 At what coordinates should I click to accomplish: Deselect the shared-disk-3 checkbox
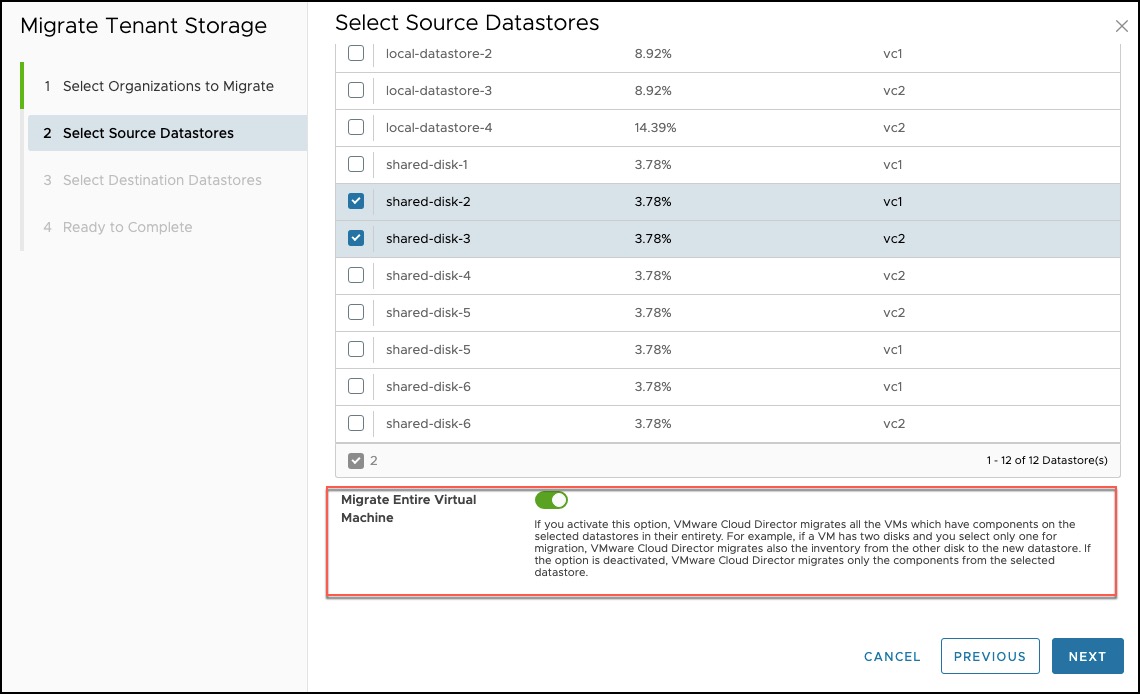pyautogui.click(x=356, y=239)
